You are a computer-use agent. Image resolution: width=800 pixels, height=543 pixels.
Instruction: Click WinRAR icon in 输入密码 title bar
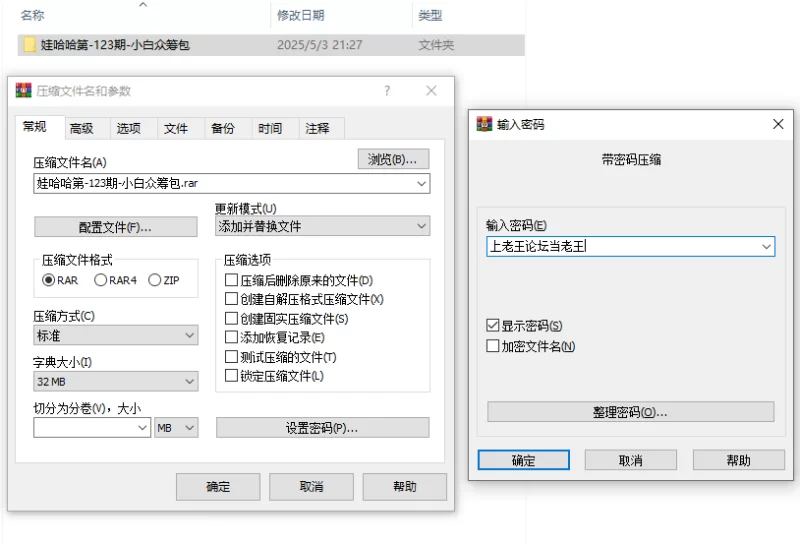pos(484,124)
